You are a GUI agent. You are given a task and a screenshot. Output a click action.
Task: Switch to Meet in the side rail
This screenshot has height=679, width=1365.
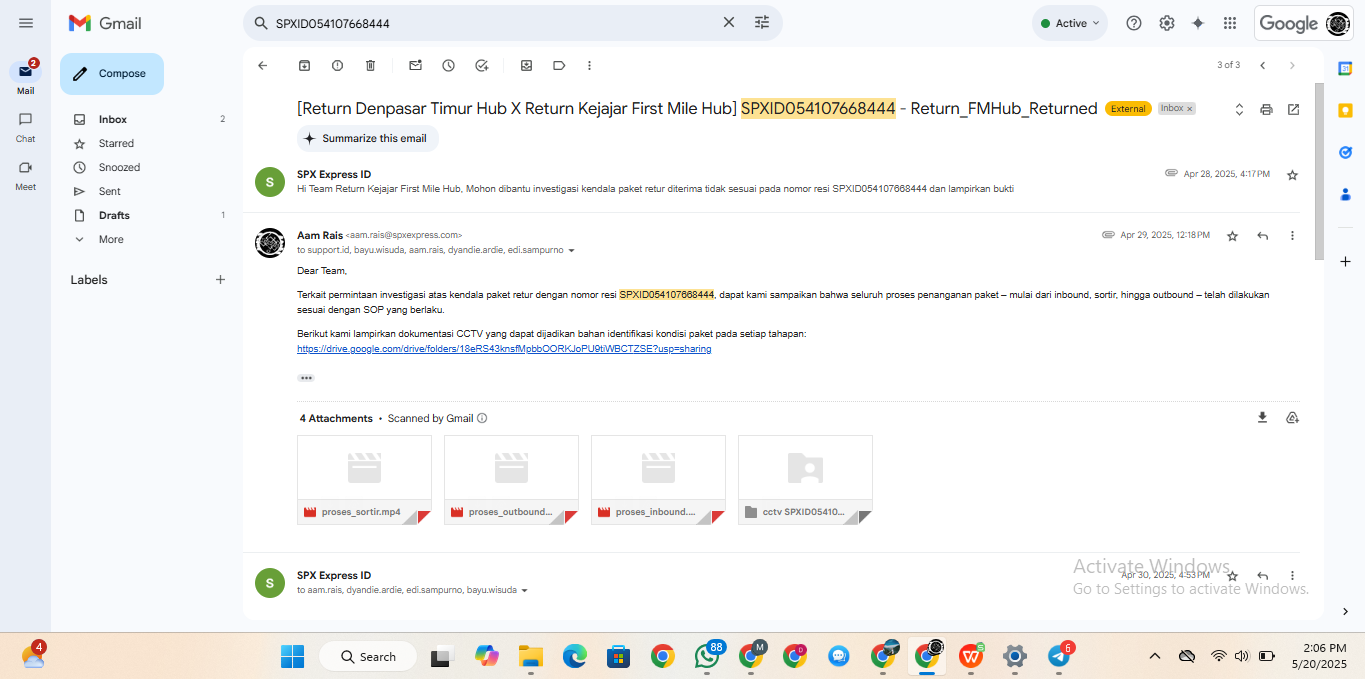pyautogui.click(x=25, y=174)
